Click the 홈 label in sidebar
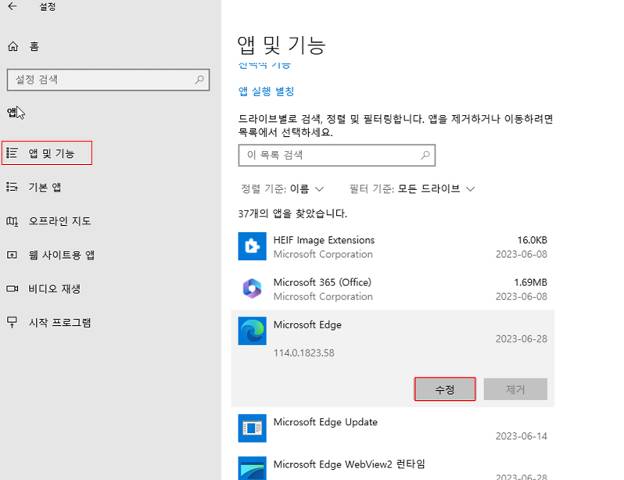 click(x=34, y=47)
